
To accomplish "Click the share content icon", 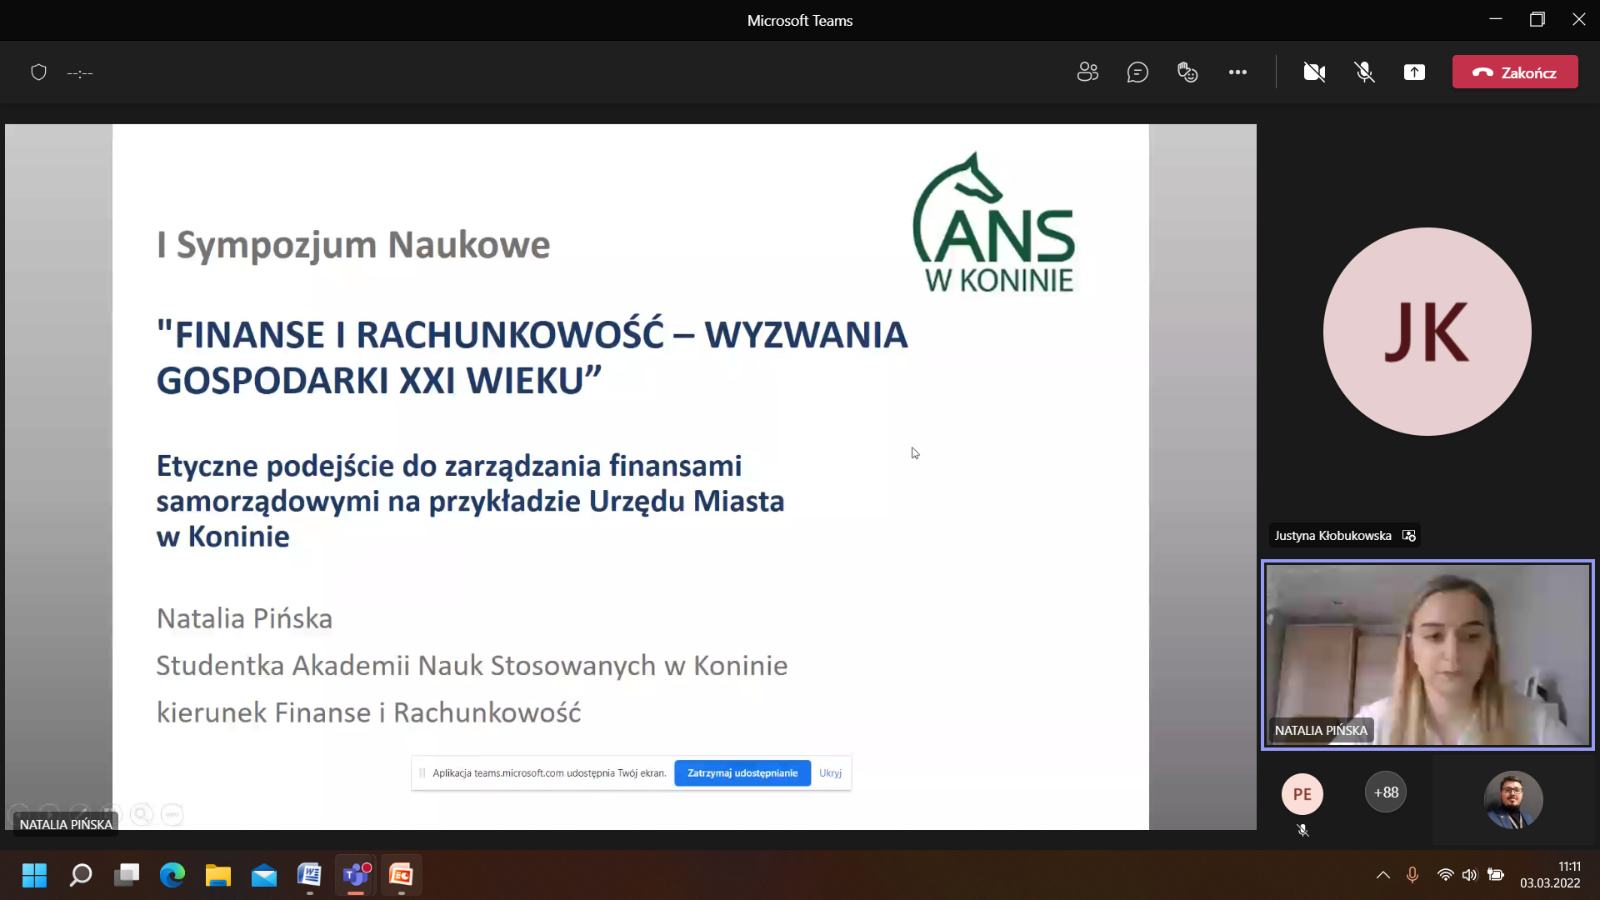I will tap(1414, 72).
